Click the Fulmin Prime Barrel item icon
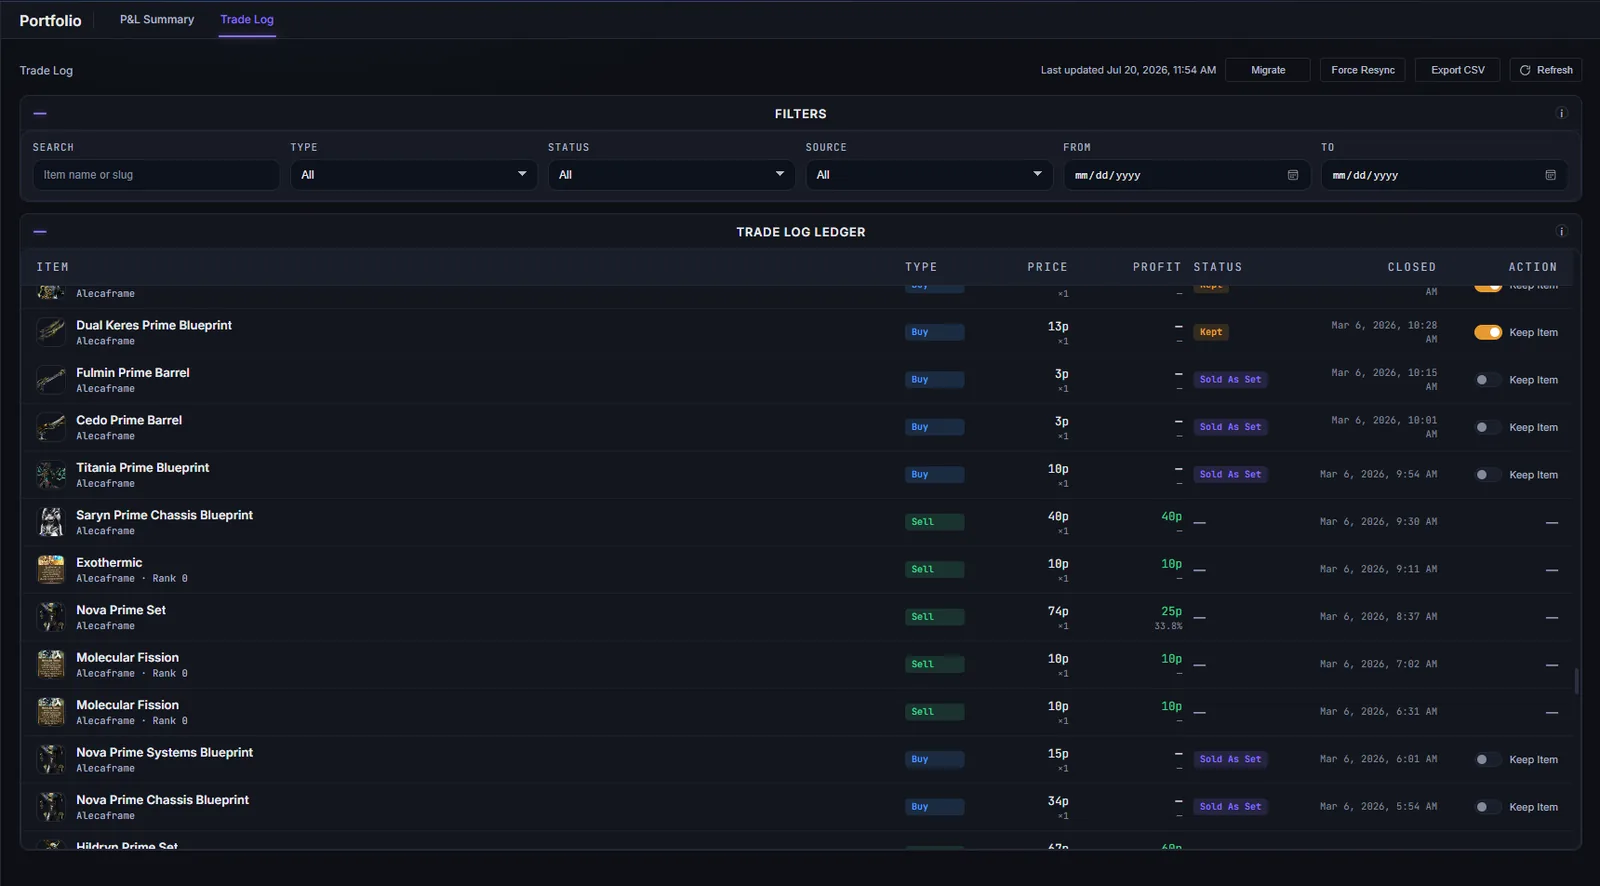1600x886 pixels. 51,379
